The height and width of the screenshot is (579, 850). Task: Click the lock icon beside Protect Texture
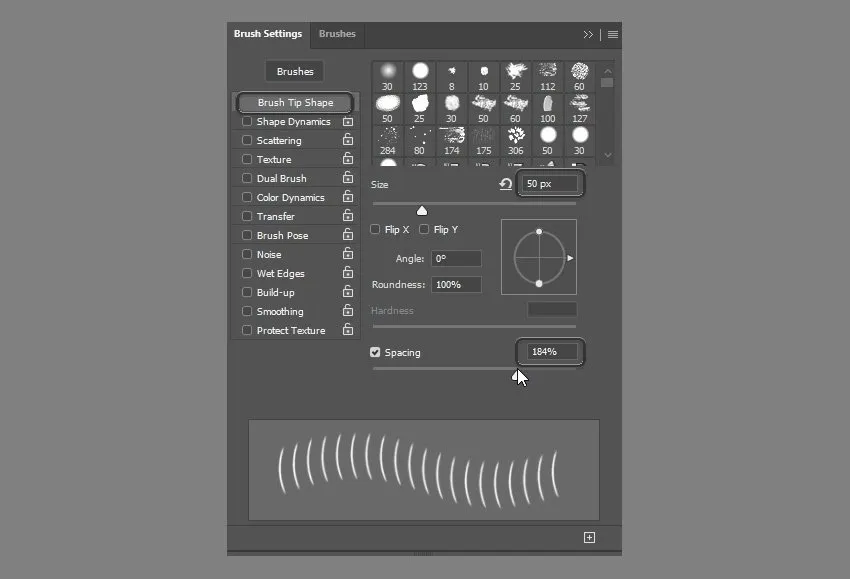coord(348,331)
